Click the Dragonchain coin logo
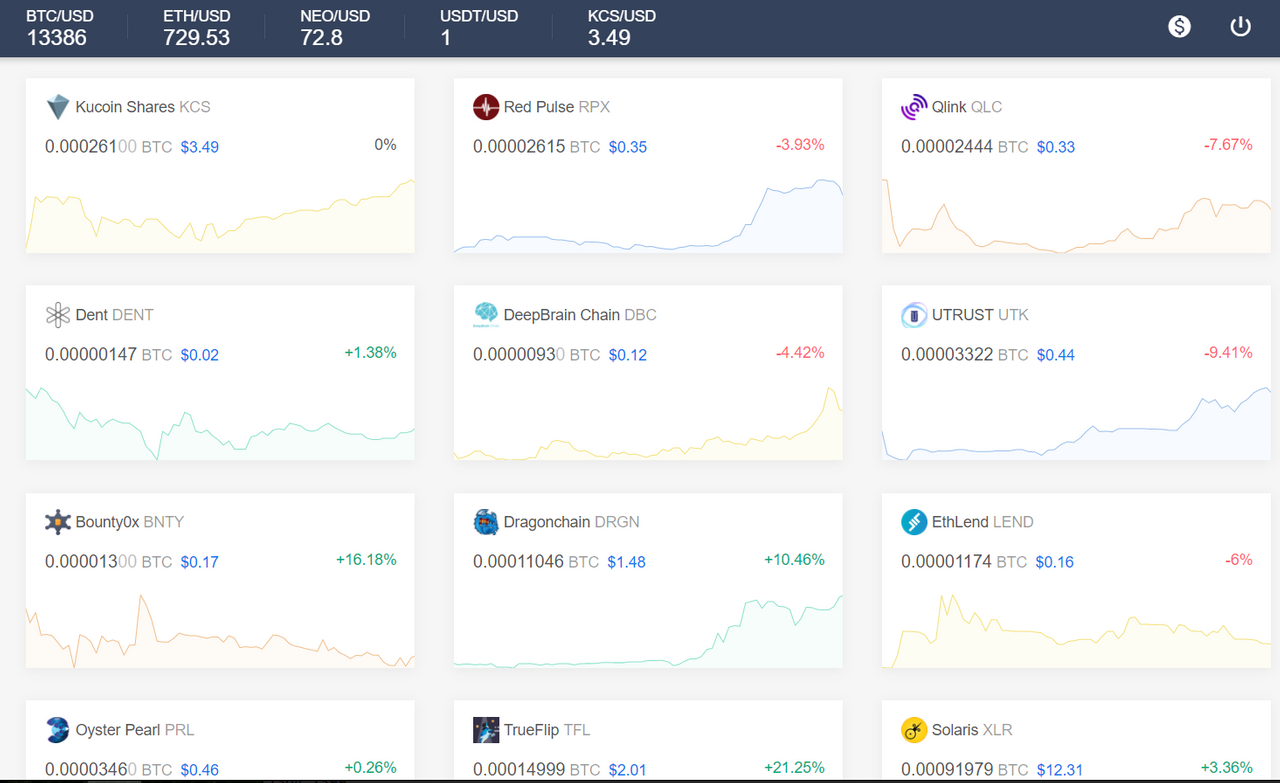This screenshot has height=783, width=1280. pos(486,522)
